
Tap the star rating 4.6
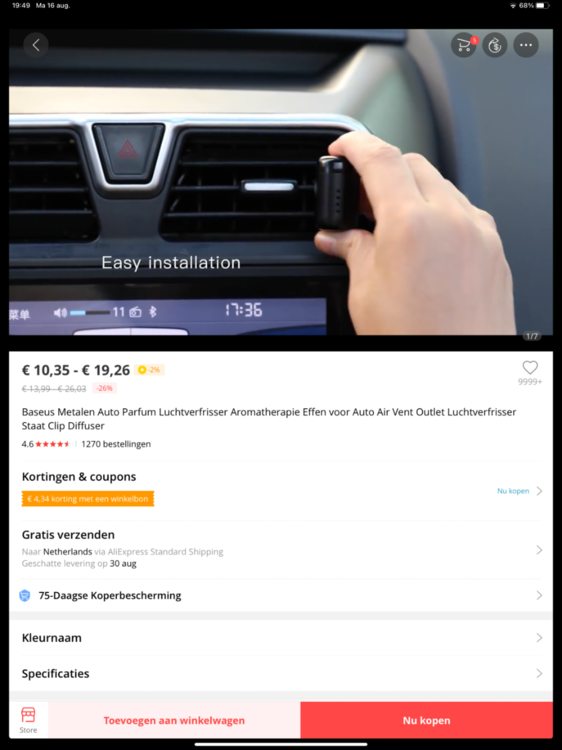45,444
